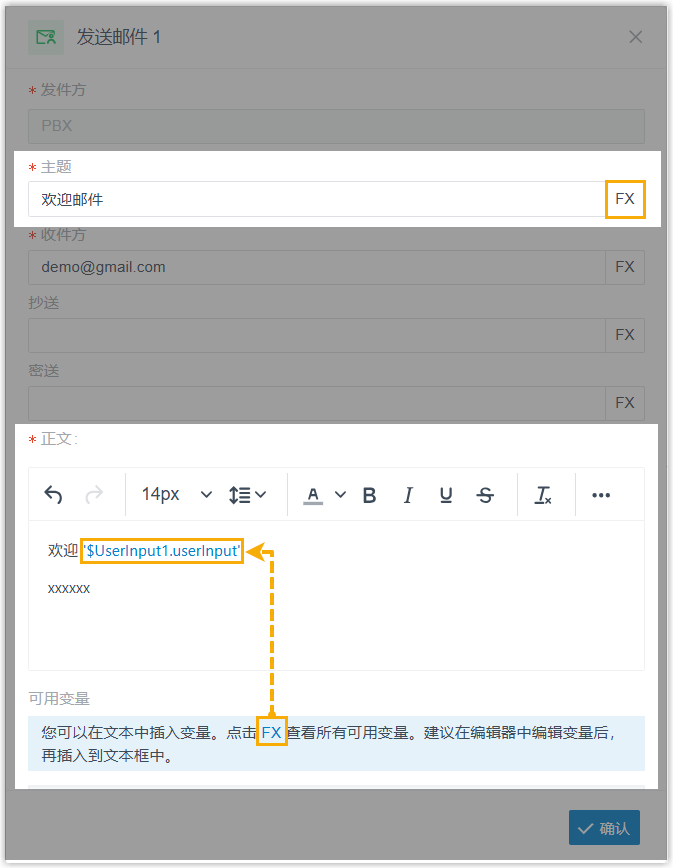Click the recipient field with demo@gmail.com
Viewport: 674px width, 868px height.
coord(316,267)
